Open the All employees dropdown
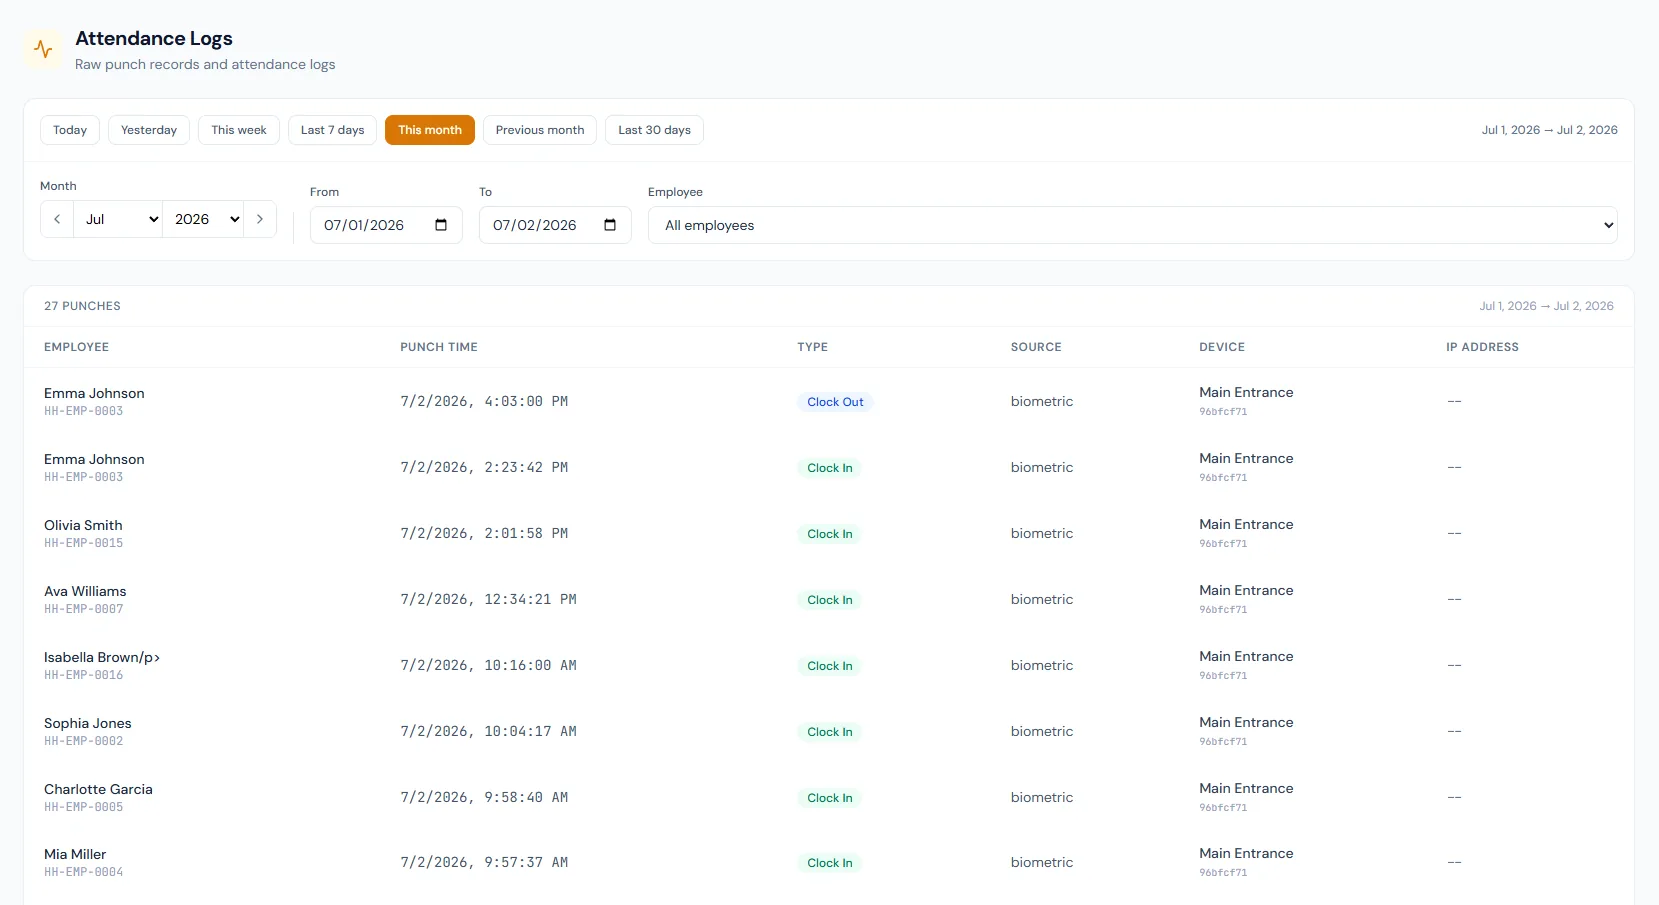Image resolution: width=1659 pixels, height=905 pixels. coord(1133,225)
